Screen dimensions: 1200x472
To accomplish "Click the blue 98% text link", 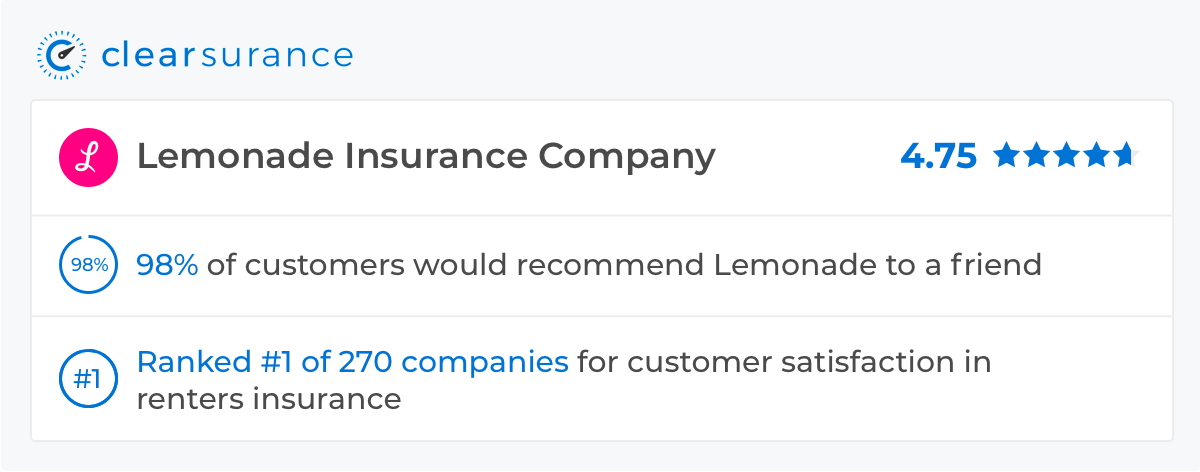I will click(167, 265).
